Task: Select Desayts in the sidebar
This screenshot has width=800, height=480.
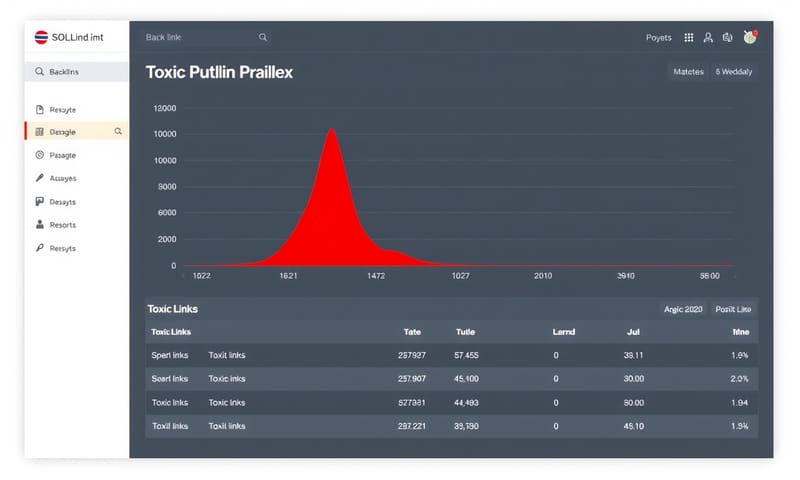Action: pyautogui.click(x=62, y=201)
